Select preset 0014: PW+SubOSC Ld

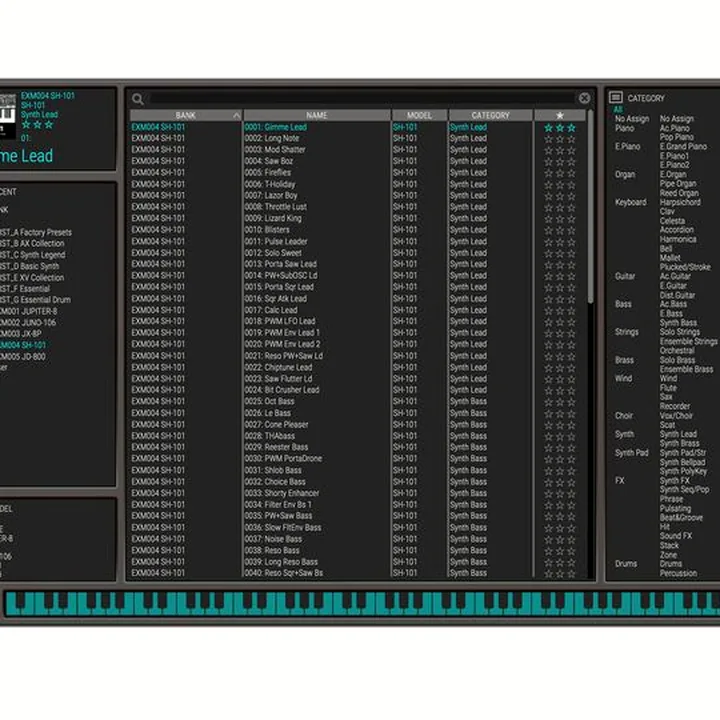pos(281,276)
